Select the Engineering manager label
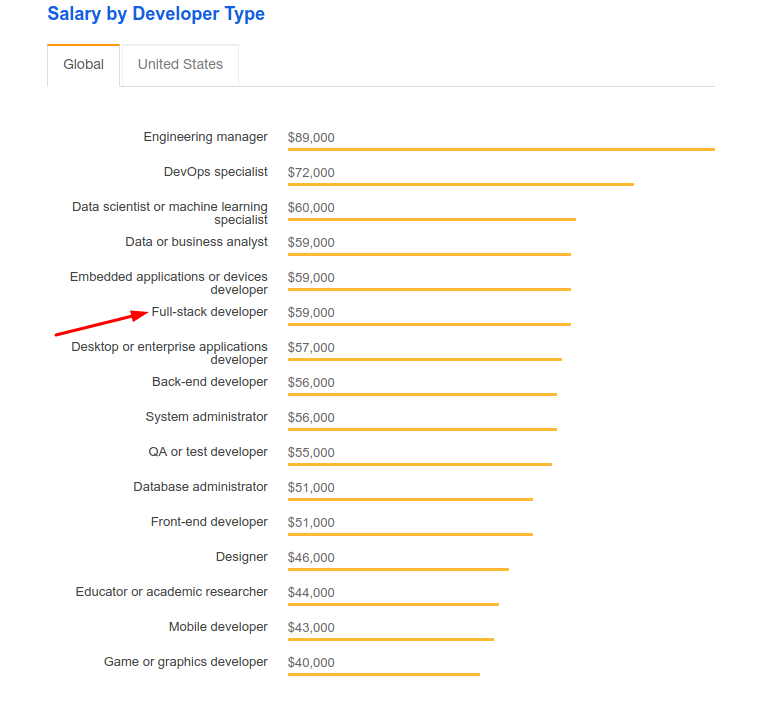 click(x=205, y=137)
